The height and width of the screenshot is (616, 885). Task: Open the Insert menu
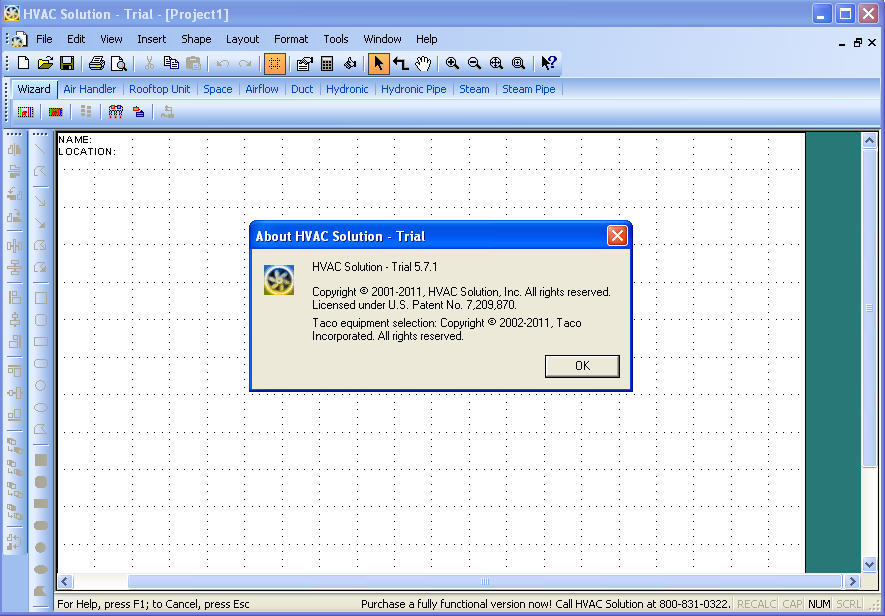[x=152, y=39]
